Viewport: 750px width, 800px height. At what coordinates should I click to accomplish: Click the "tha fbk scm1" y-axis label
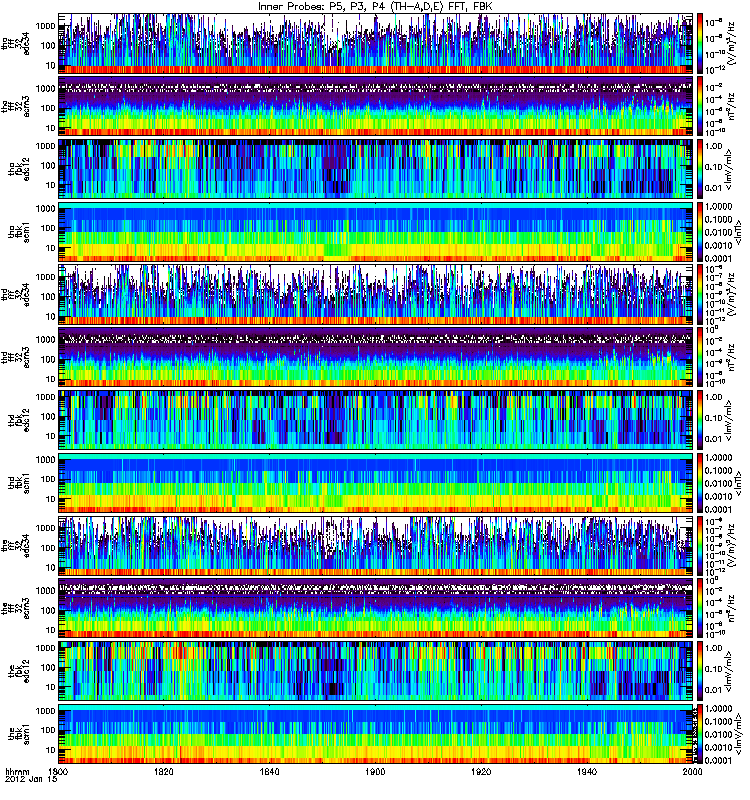click(x=19, y=232)
